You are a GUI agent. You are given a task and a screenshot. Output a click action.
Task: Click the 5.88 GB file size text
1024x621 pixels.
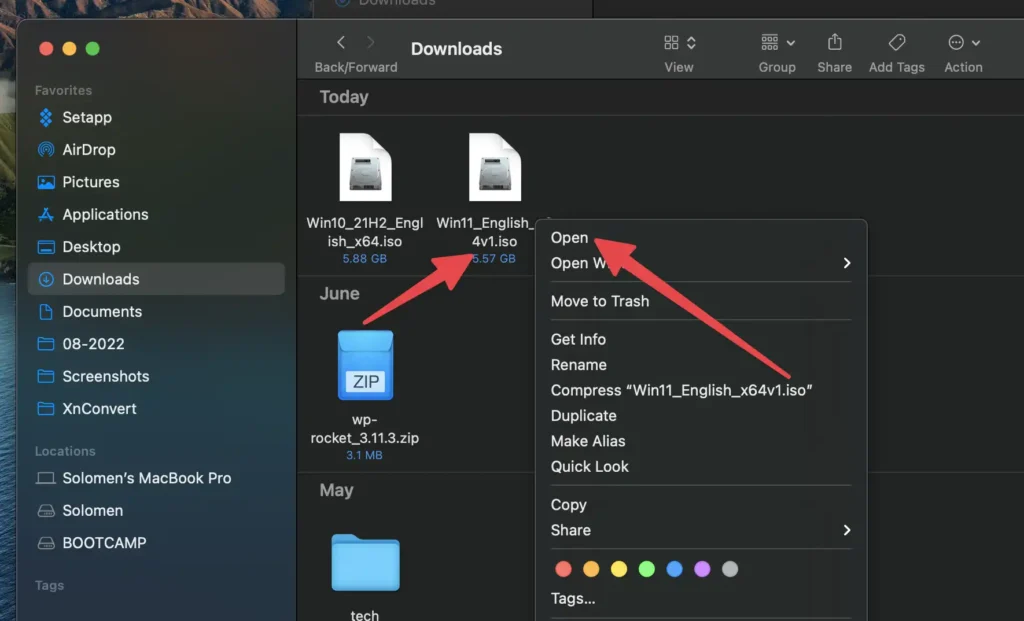(x=364, y=259)
